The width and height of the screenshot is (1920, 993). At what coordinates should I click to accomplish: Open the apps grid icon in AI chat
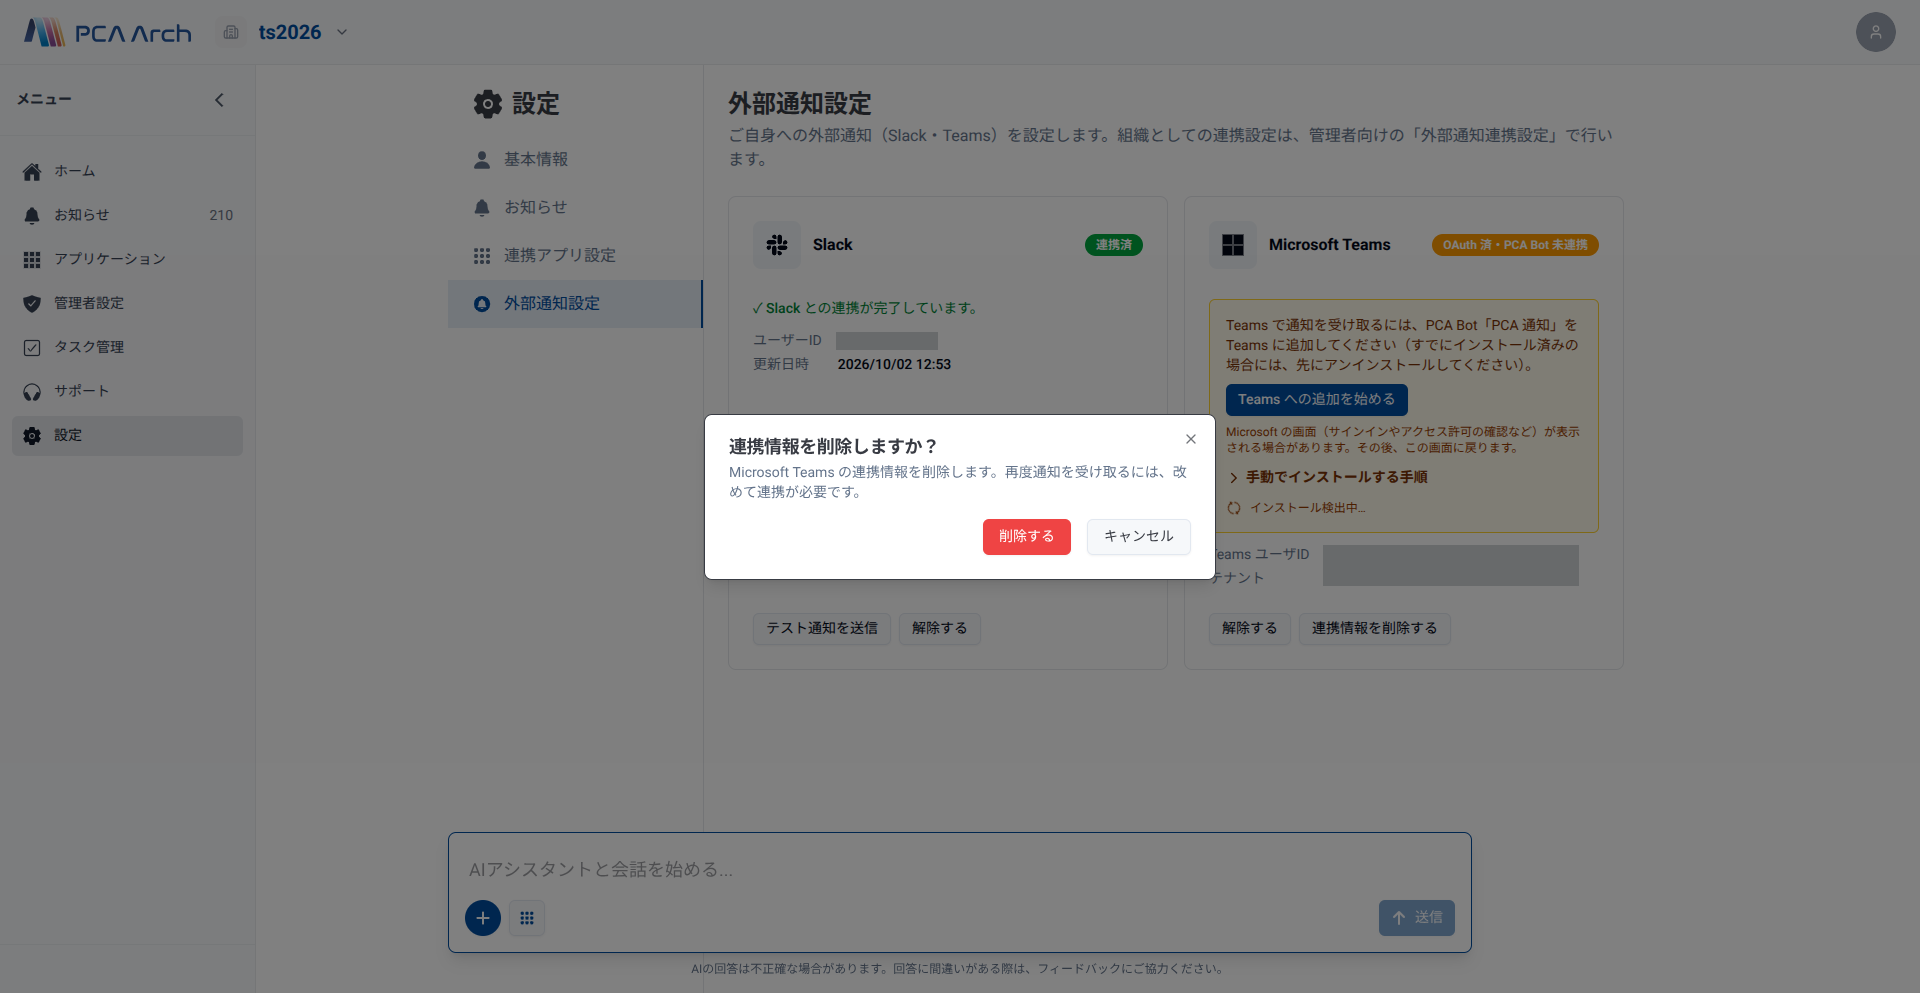[x=527, y=917]
